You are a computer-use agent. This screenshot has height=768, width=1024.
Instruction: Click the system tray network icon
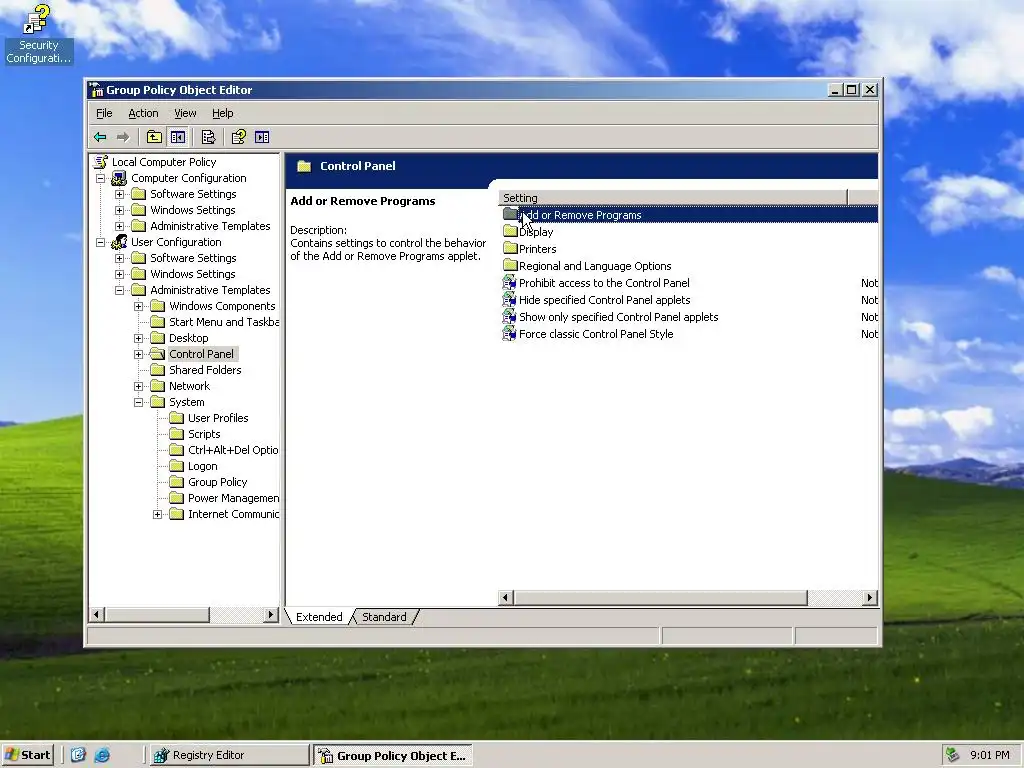952,755
